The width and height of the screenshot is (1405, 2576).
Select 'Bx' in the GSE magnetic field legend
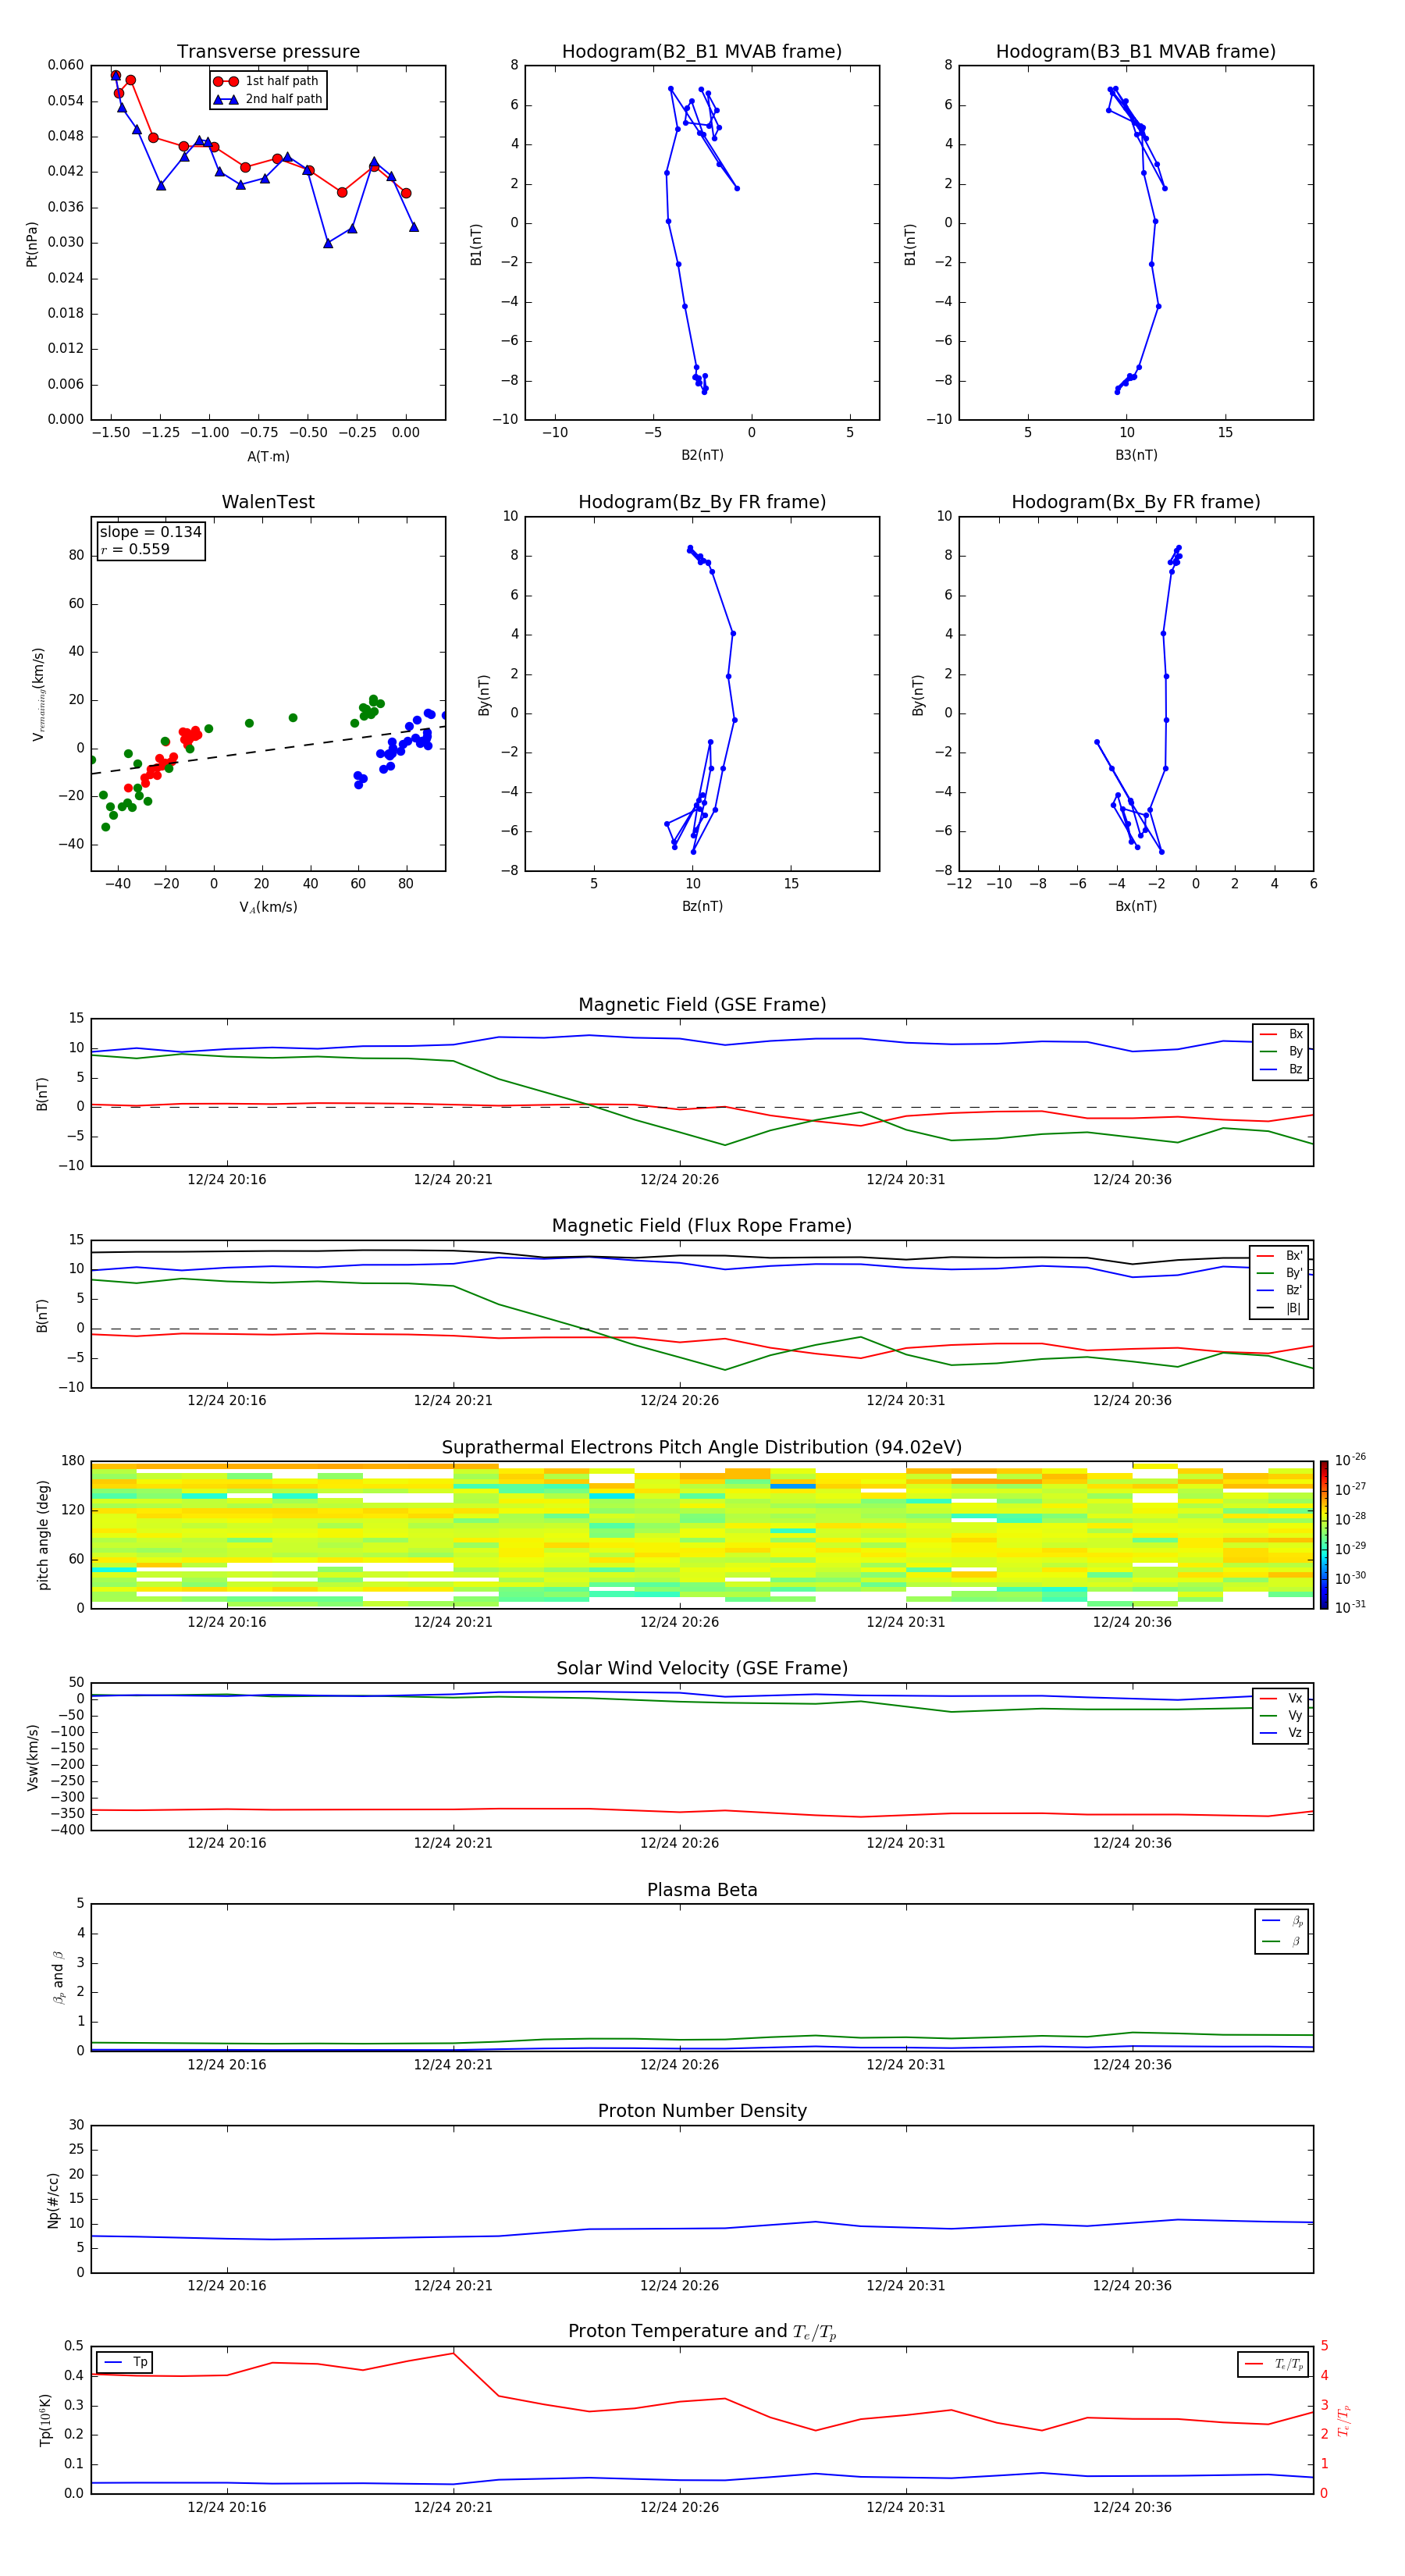coord(1282,1034)
